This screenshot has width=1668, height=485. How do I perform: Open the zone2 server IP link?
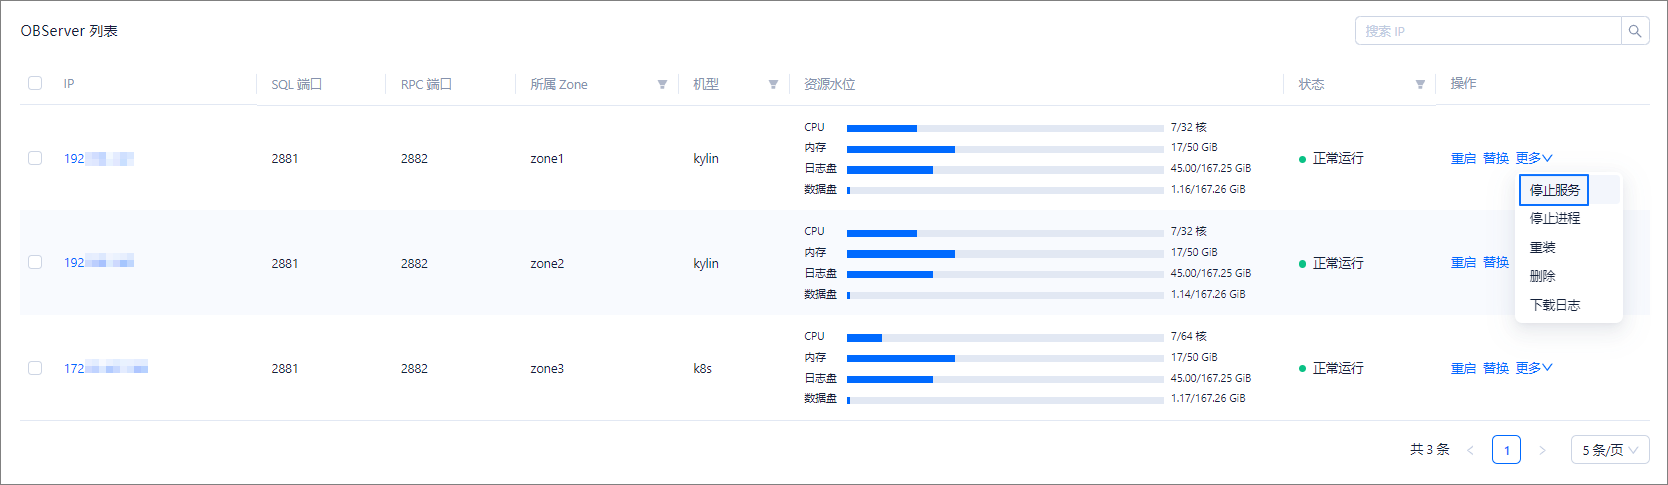(99, 262)
